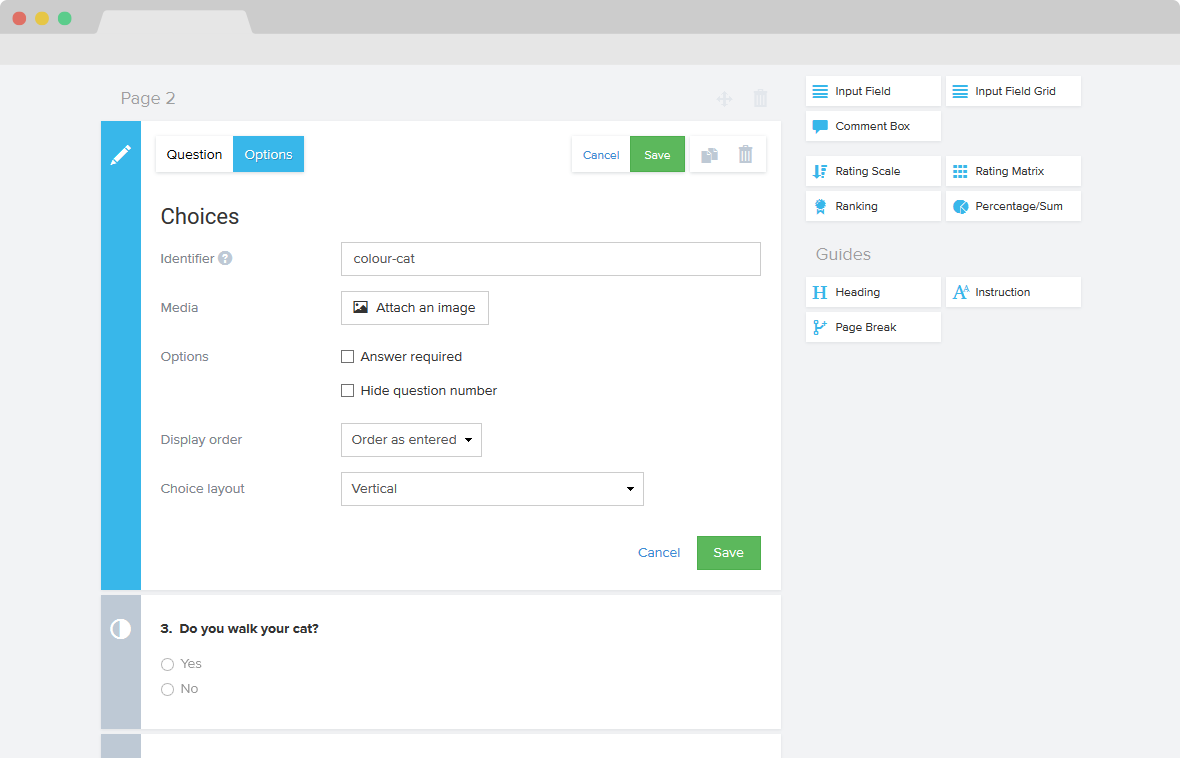Viewport: 1180px width, 758px height.
Task: Click the bottom Cancel link
Action: click(658, 553)
